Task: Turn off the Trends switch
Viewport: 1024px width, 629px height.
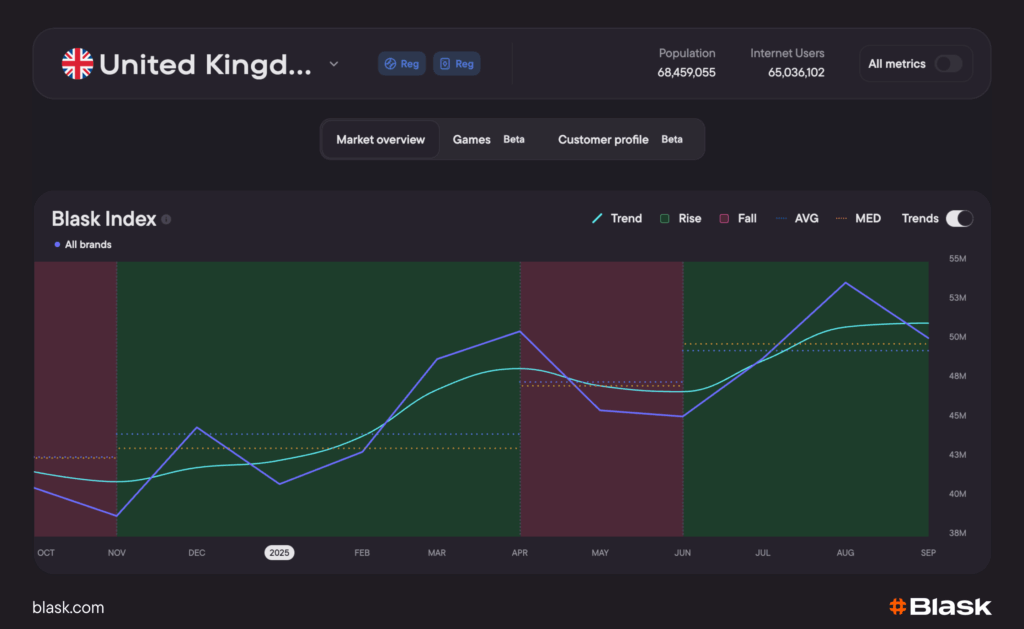Action: (959, 218)
